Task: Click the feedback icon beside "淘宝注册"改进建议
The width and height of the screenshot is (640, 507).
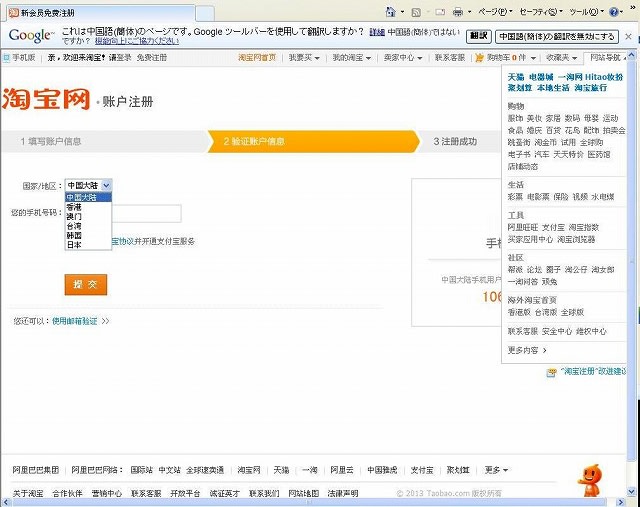Action: tap(551, 372)
